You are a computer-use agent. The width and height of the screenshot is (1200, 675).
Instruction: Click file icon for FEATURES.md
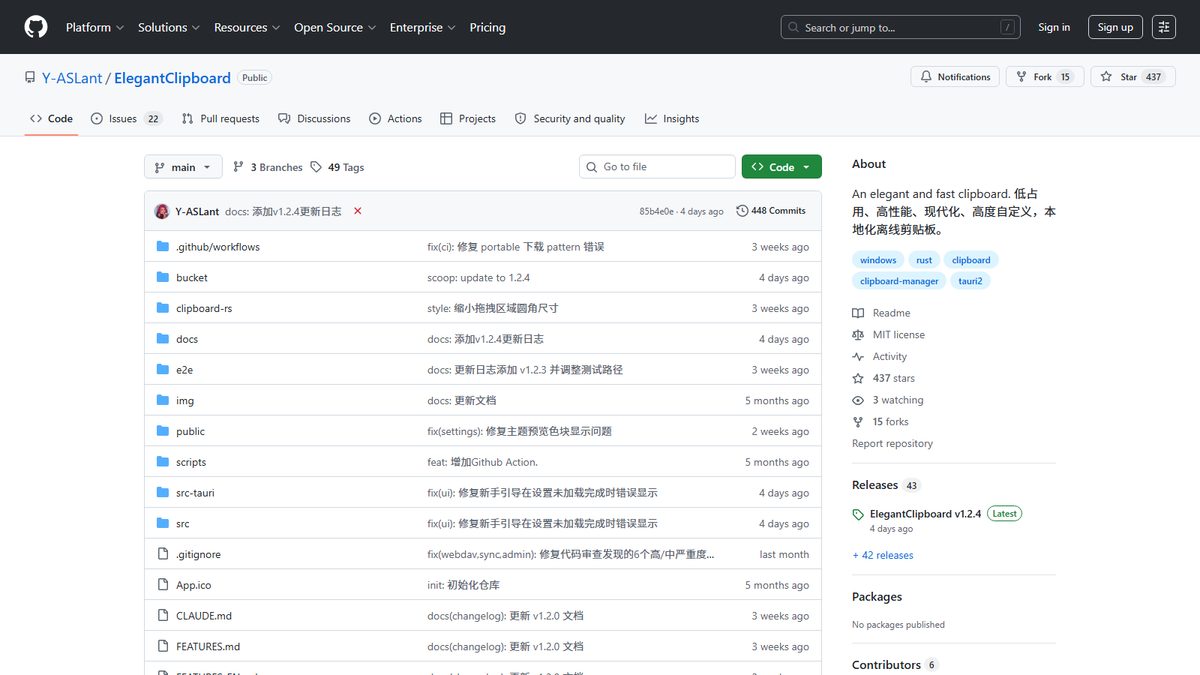[x=163, y=646]
